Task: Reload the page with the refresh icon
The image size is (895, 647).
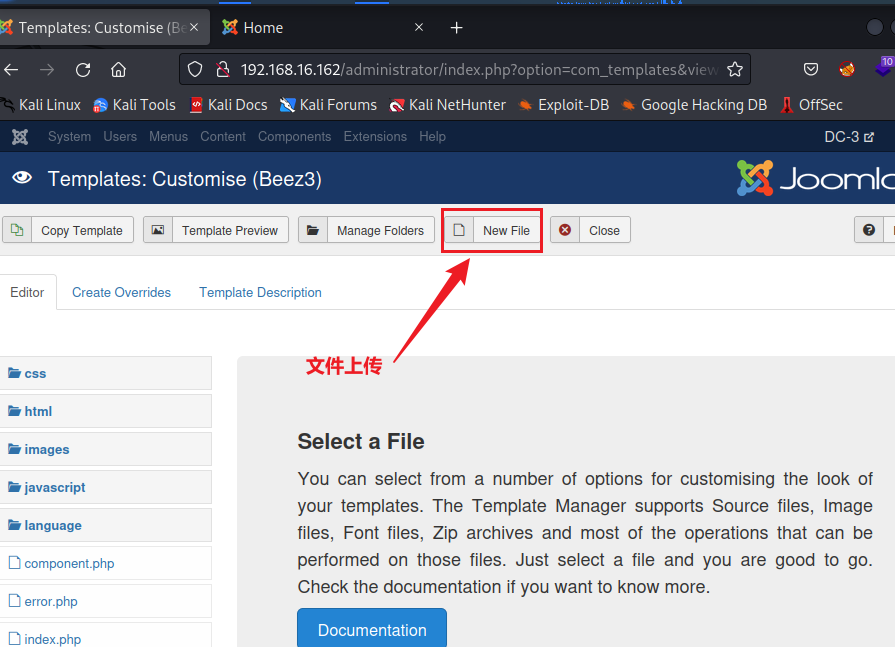Action: 83,70
